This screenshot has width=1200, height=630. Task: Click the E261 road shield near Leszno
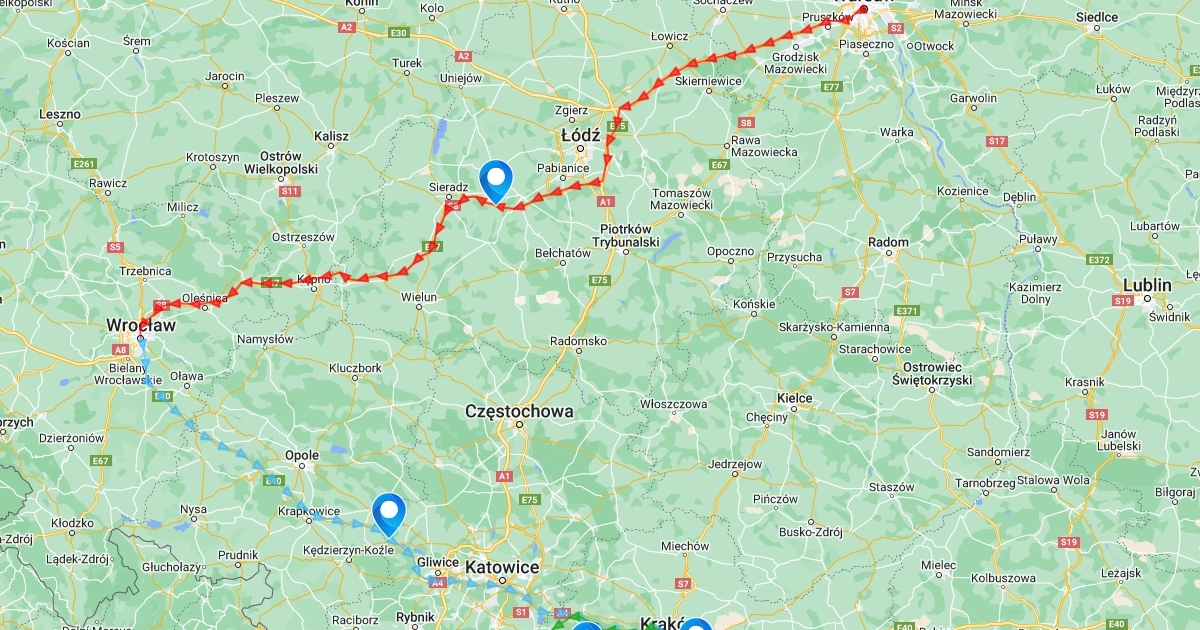click(85, 164)
